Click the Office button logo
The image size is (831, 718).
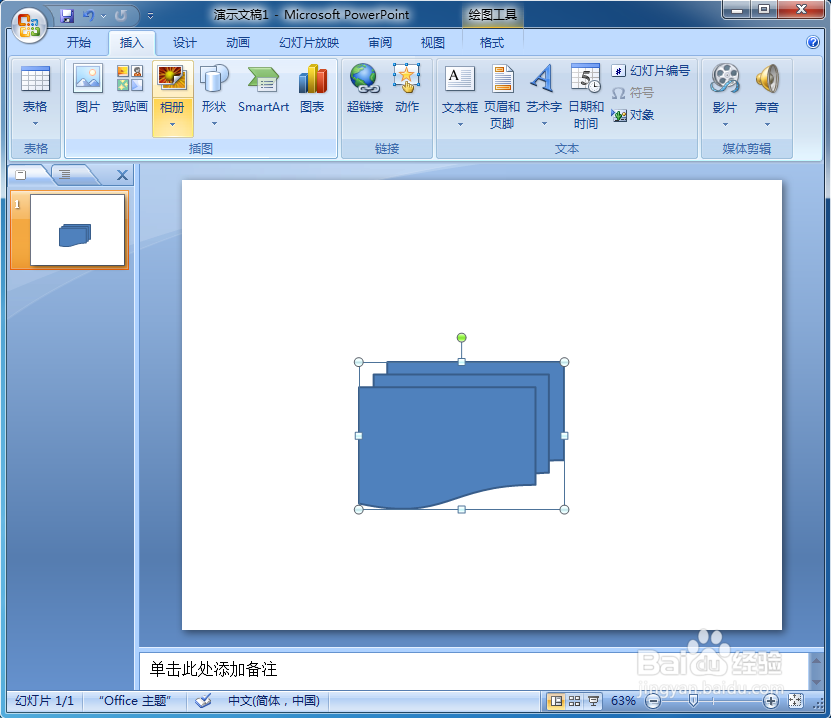29,24
